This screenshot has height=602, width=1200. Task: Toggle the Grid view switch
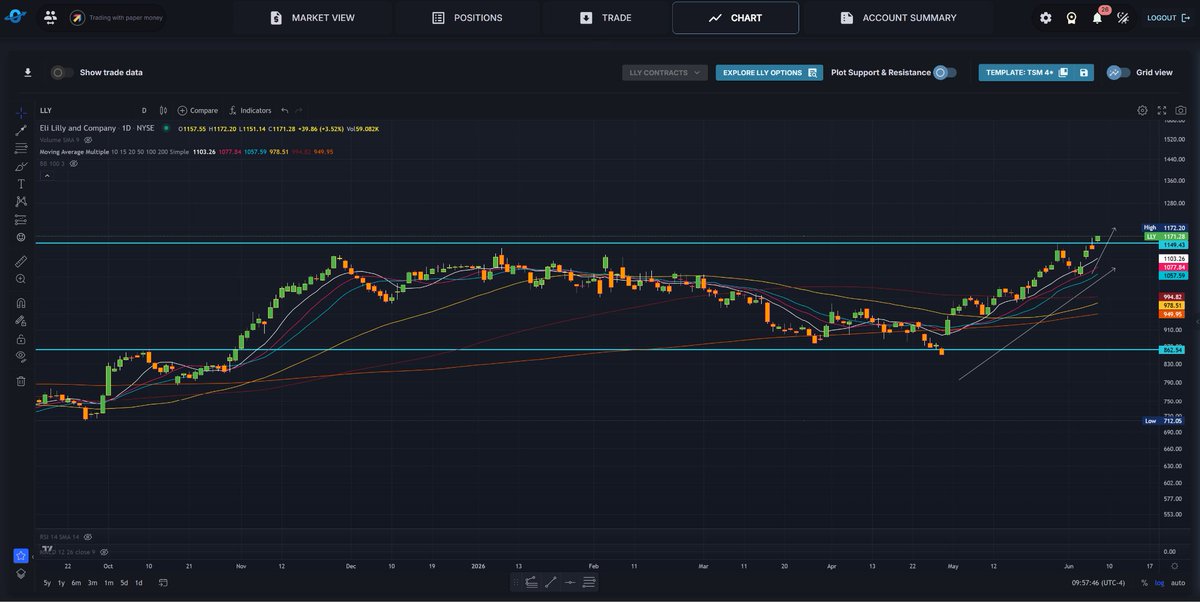coord(1119,72)
